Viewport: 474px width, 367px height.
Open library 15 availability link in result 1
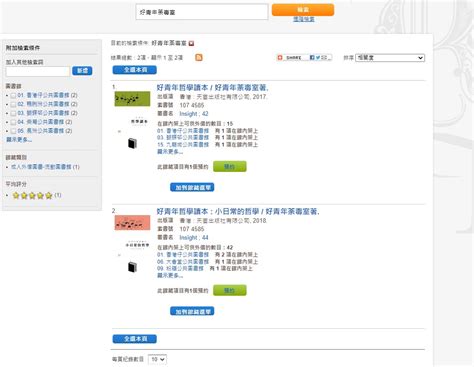click(x=183, y=145)
